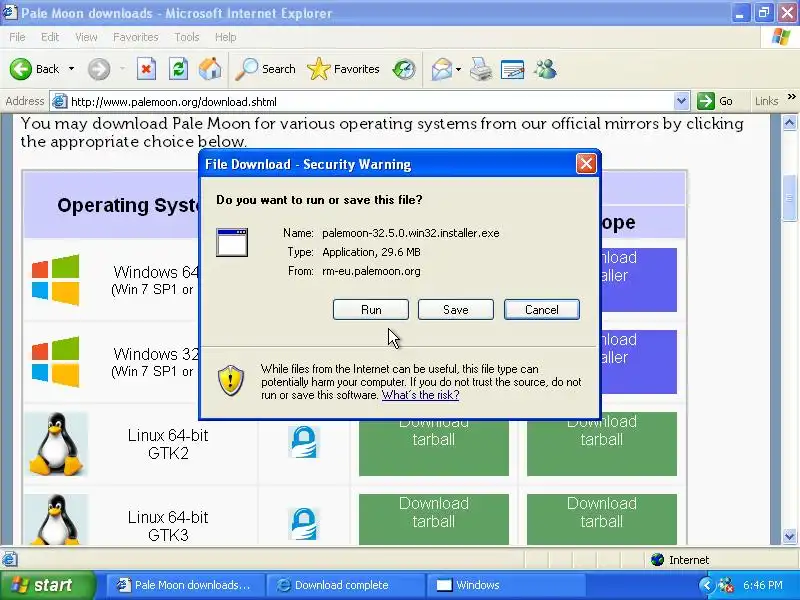Click the GTK3 row padlock signature icon
Viewport: 800px width, 600px height.
[x=304, y=523]
